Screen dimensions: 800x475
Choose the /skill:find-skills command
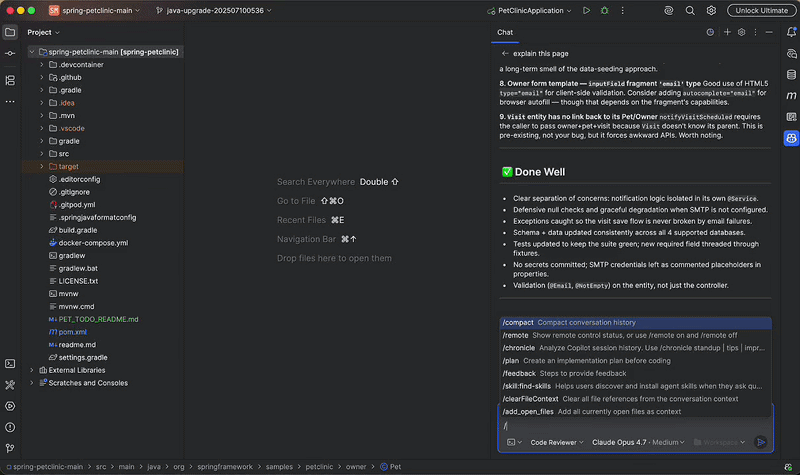click(635, 386)
